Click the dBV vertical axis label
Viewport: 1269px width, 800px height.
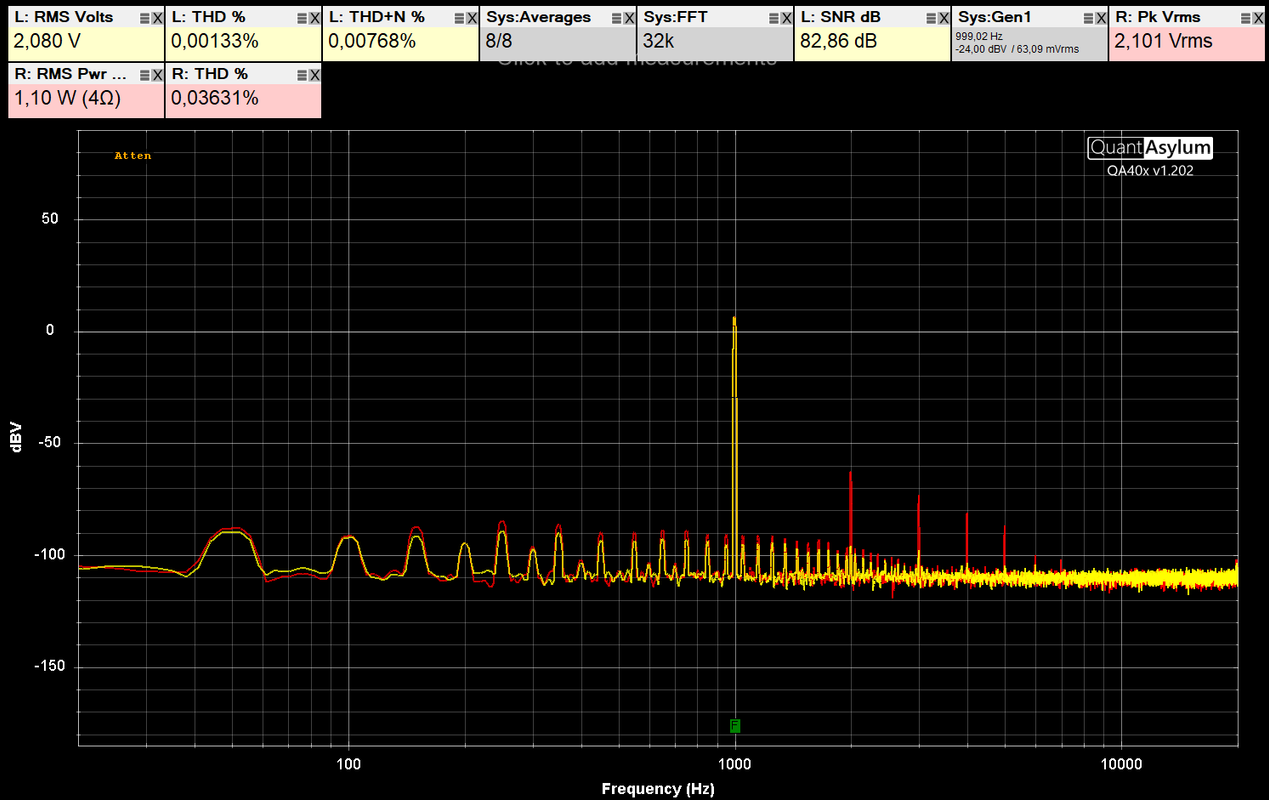pyautogui.click(x=17, y=438)
